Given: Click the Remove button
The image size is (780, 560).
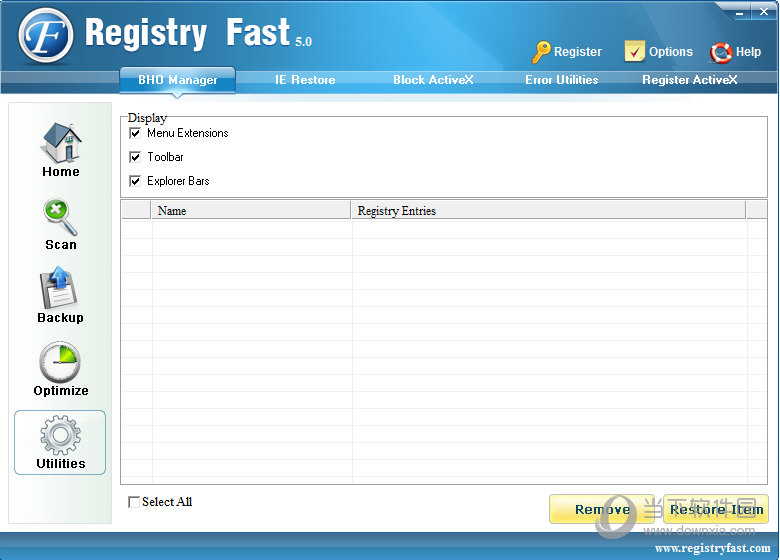Looking at the screenshot, I should click(602, 509).
